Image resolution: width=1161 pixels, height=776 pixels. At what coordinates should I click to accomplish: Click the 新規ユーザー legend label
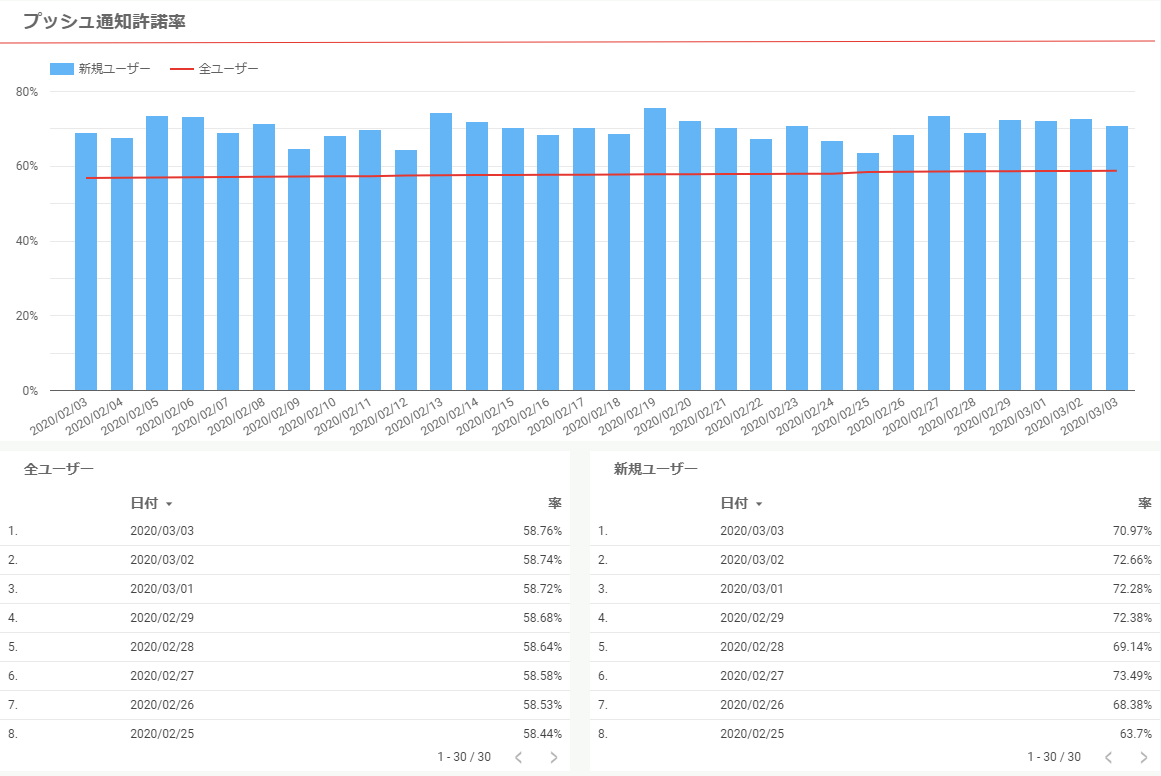click(115, 69)
